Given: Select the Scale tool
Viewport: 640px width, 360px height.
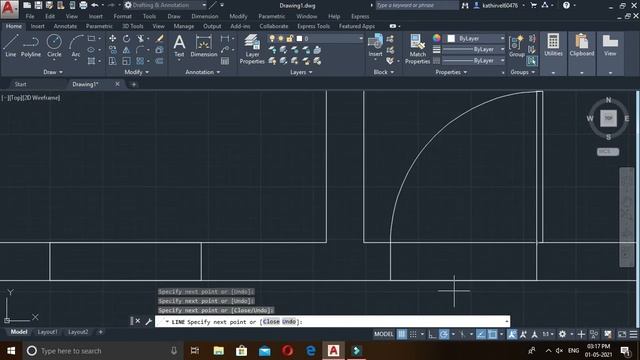Looking at the screenshot, I should (127, 61).
